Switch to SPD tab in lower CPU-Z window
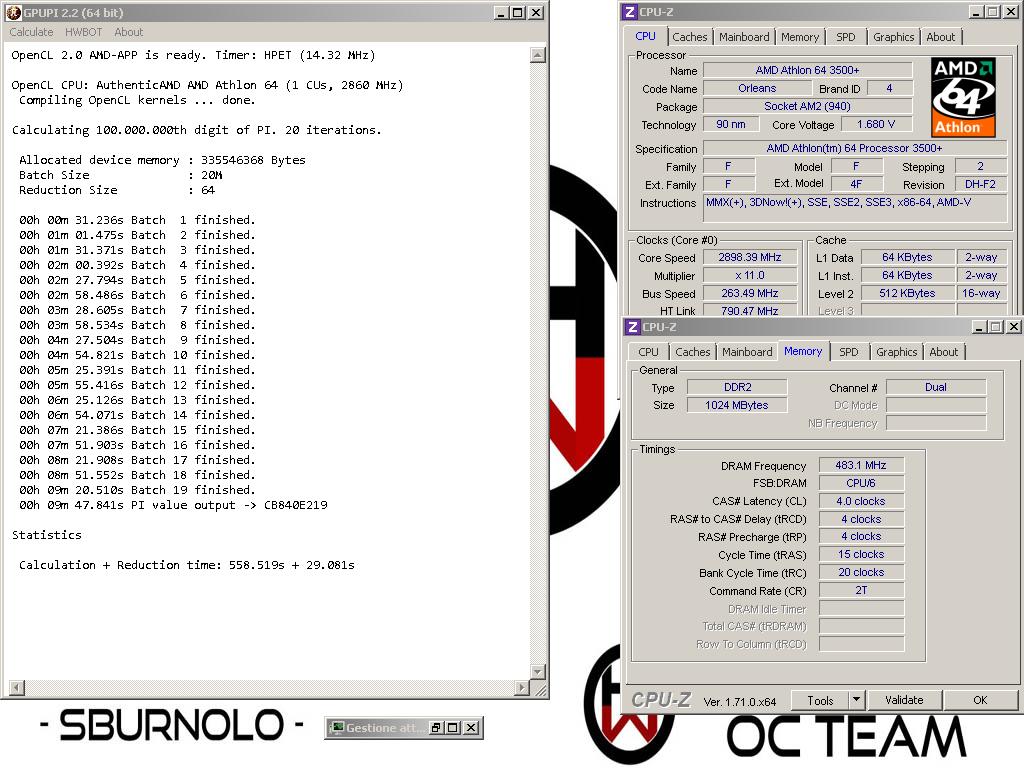The width and height of the screenshot is (1024, 768). [x=849, y=352]
